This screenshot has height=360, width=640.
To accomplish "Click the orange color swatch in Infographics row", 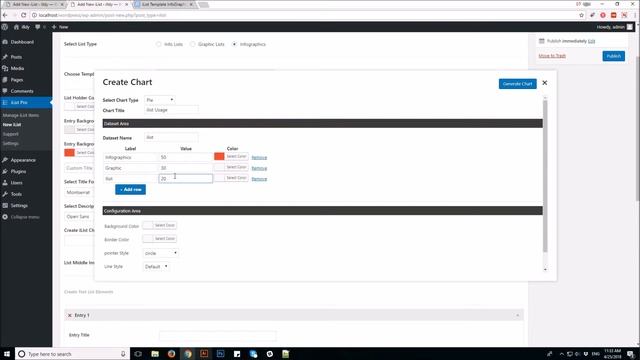I will pos(219,156).
